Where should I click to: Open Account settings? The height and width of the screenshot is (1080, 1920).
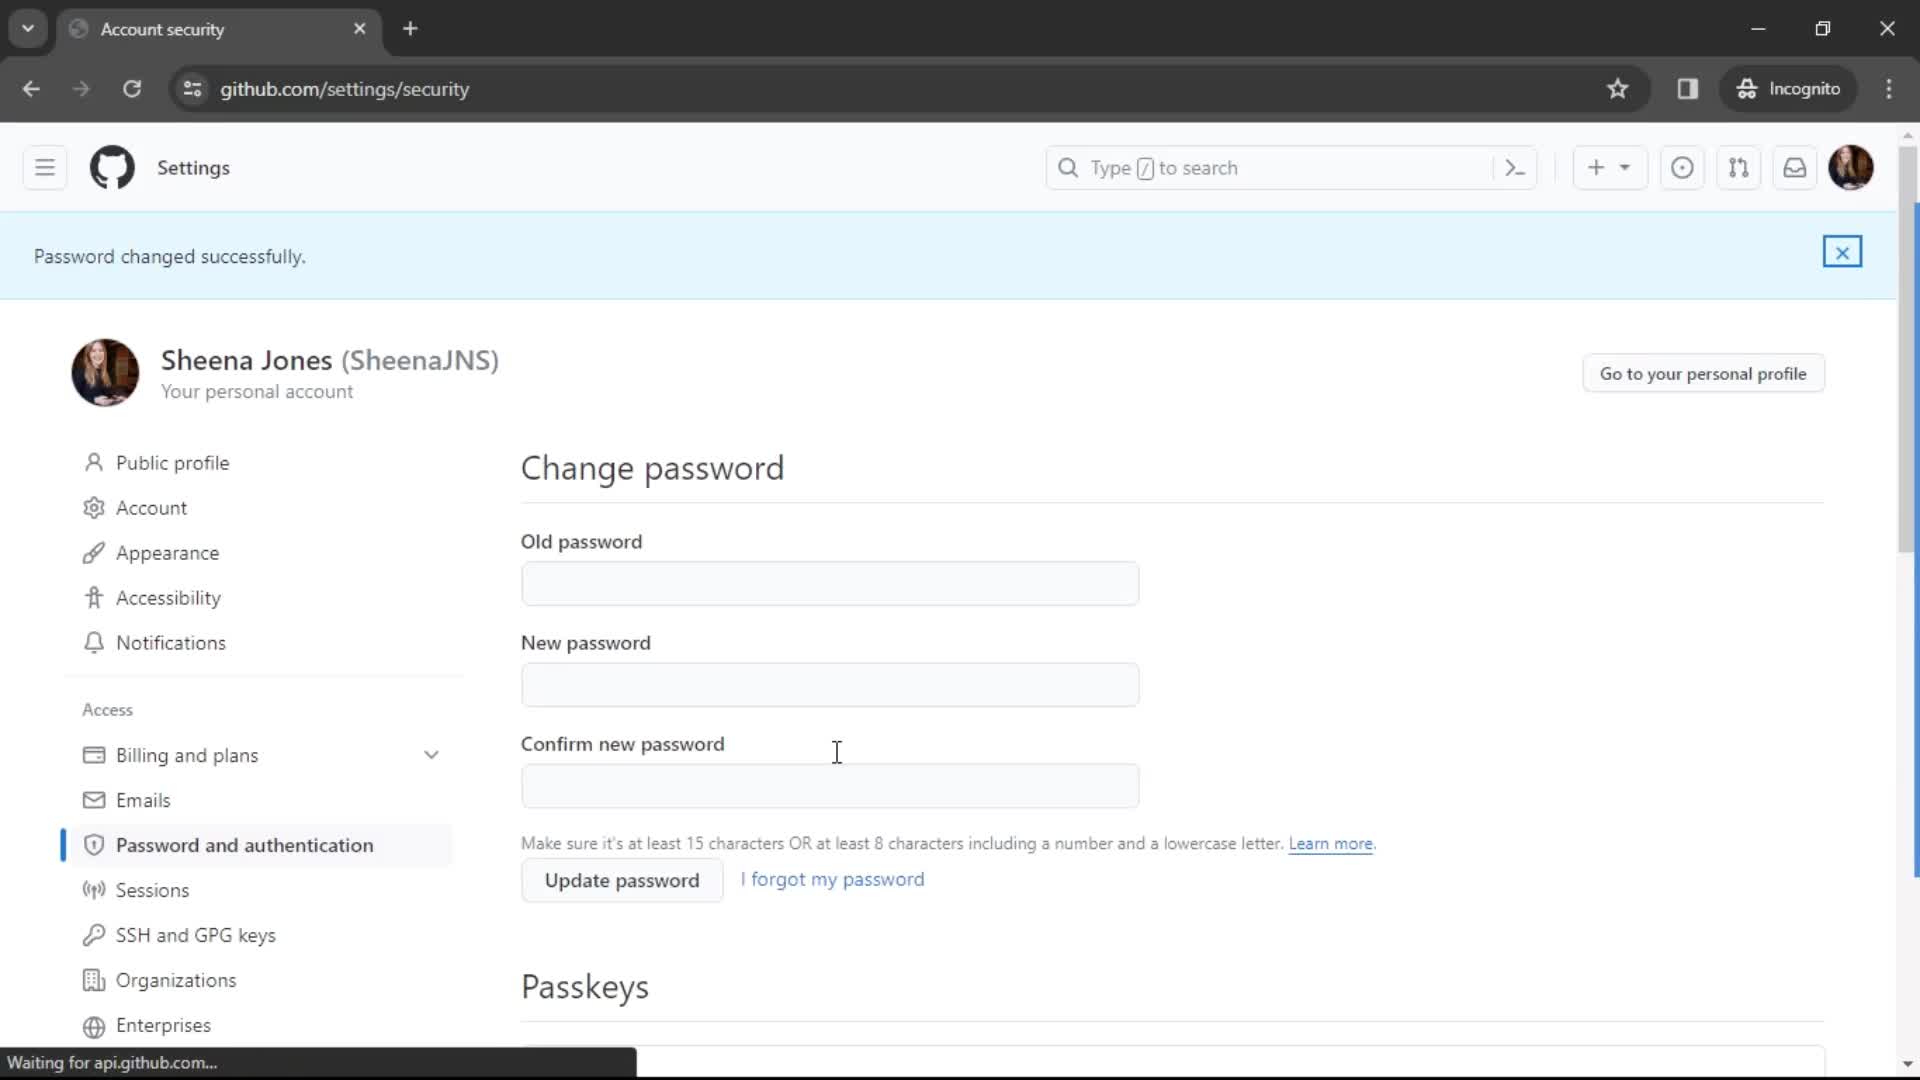coord(151,508)
